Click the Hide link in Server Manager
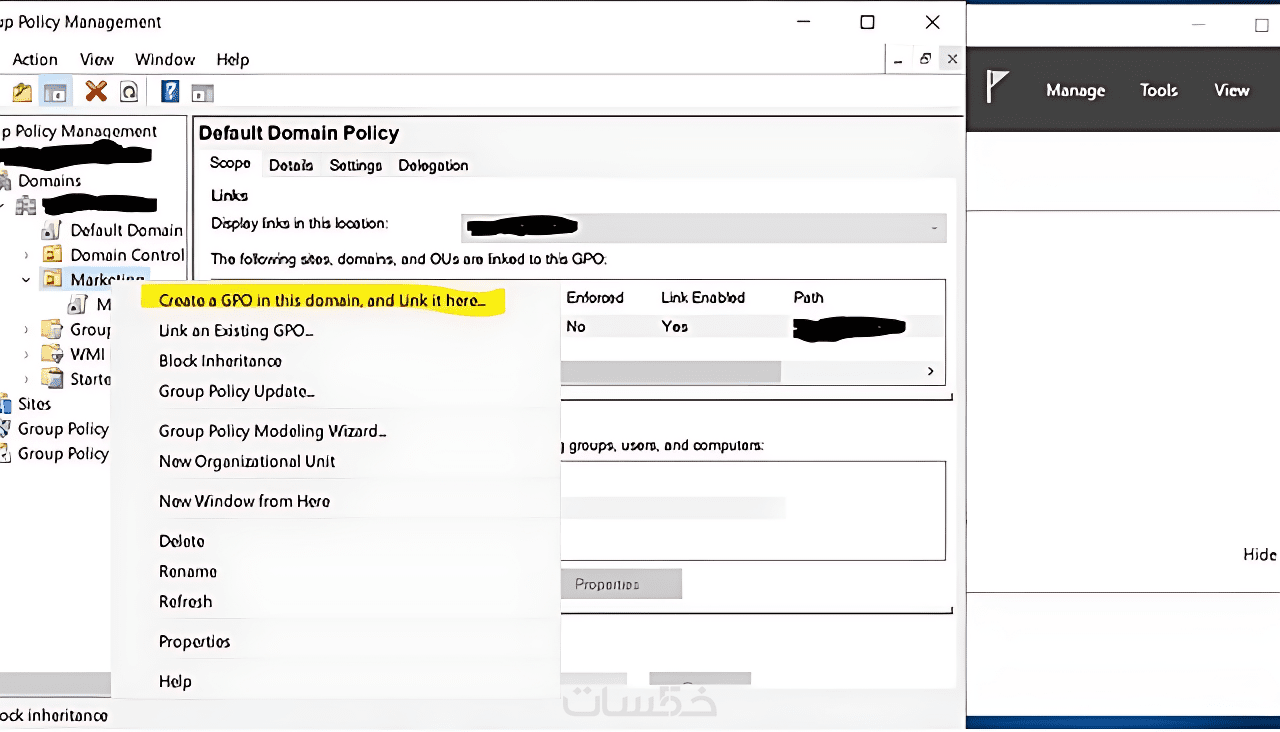The image size is (1280, 732). (x=1260, y=554)
